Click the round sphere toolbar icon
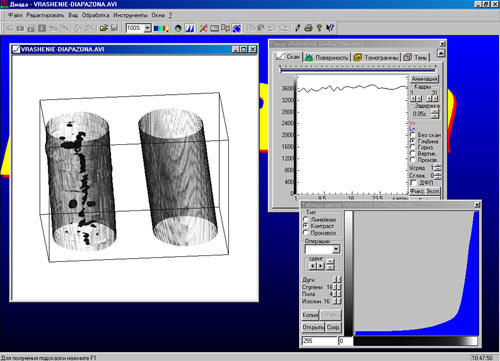Screen dimensions: 500x361 click(x=178, y=28)
